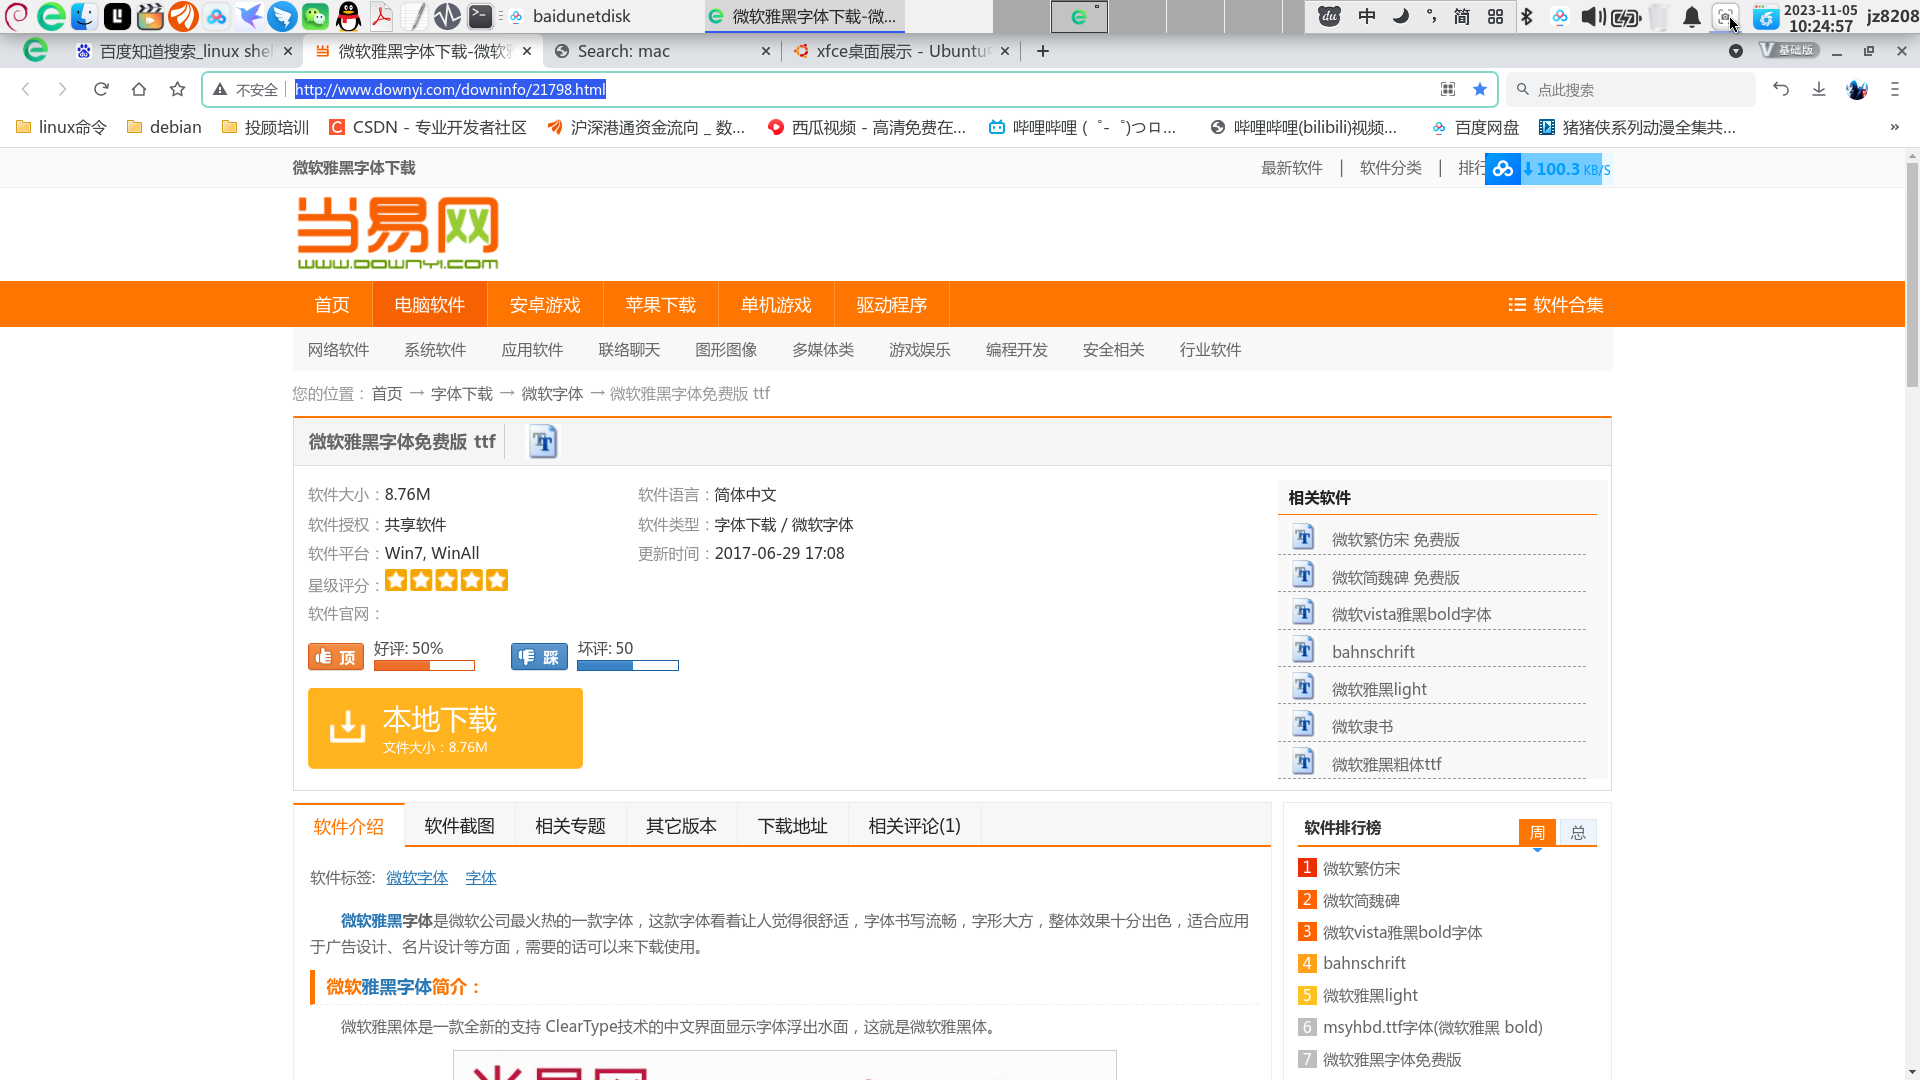This screenshot has height=1080, width=1920.
Task: Launch the PDF reader icon in panel
Action: (x=381, y=16)
